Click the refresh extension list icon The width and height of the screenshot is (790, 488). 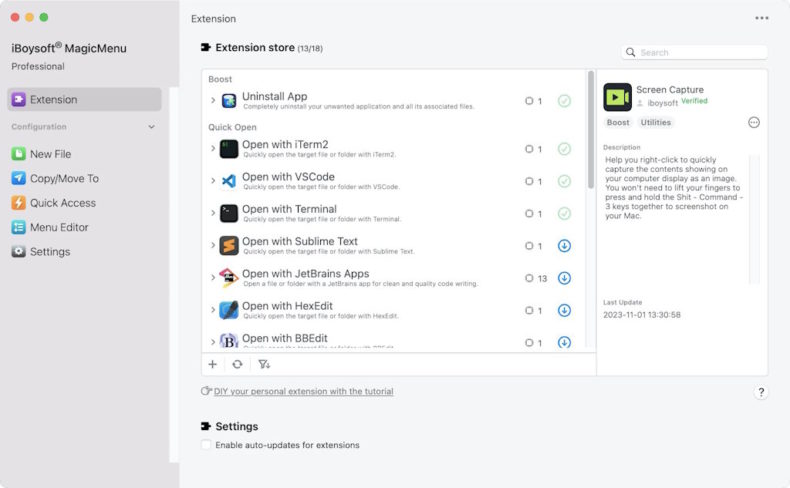(x=237, y=365)
